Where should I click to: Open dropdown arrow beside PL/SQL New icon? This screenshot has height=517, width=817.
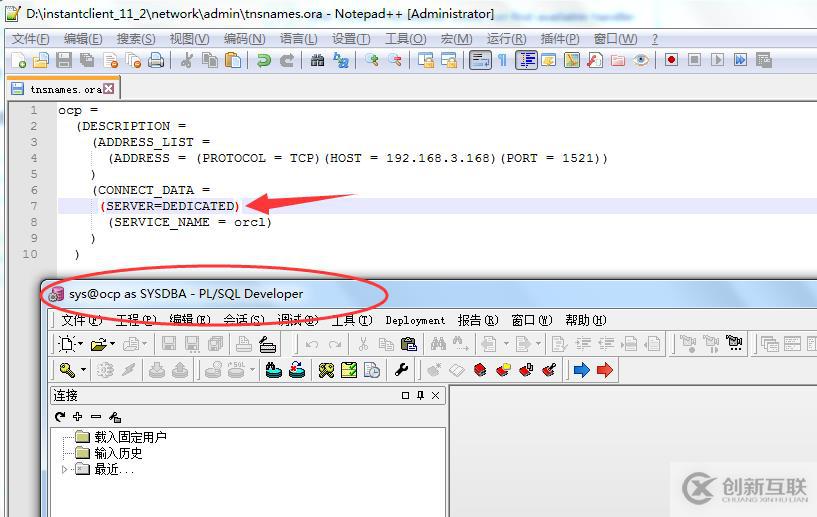80,344
